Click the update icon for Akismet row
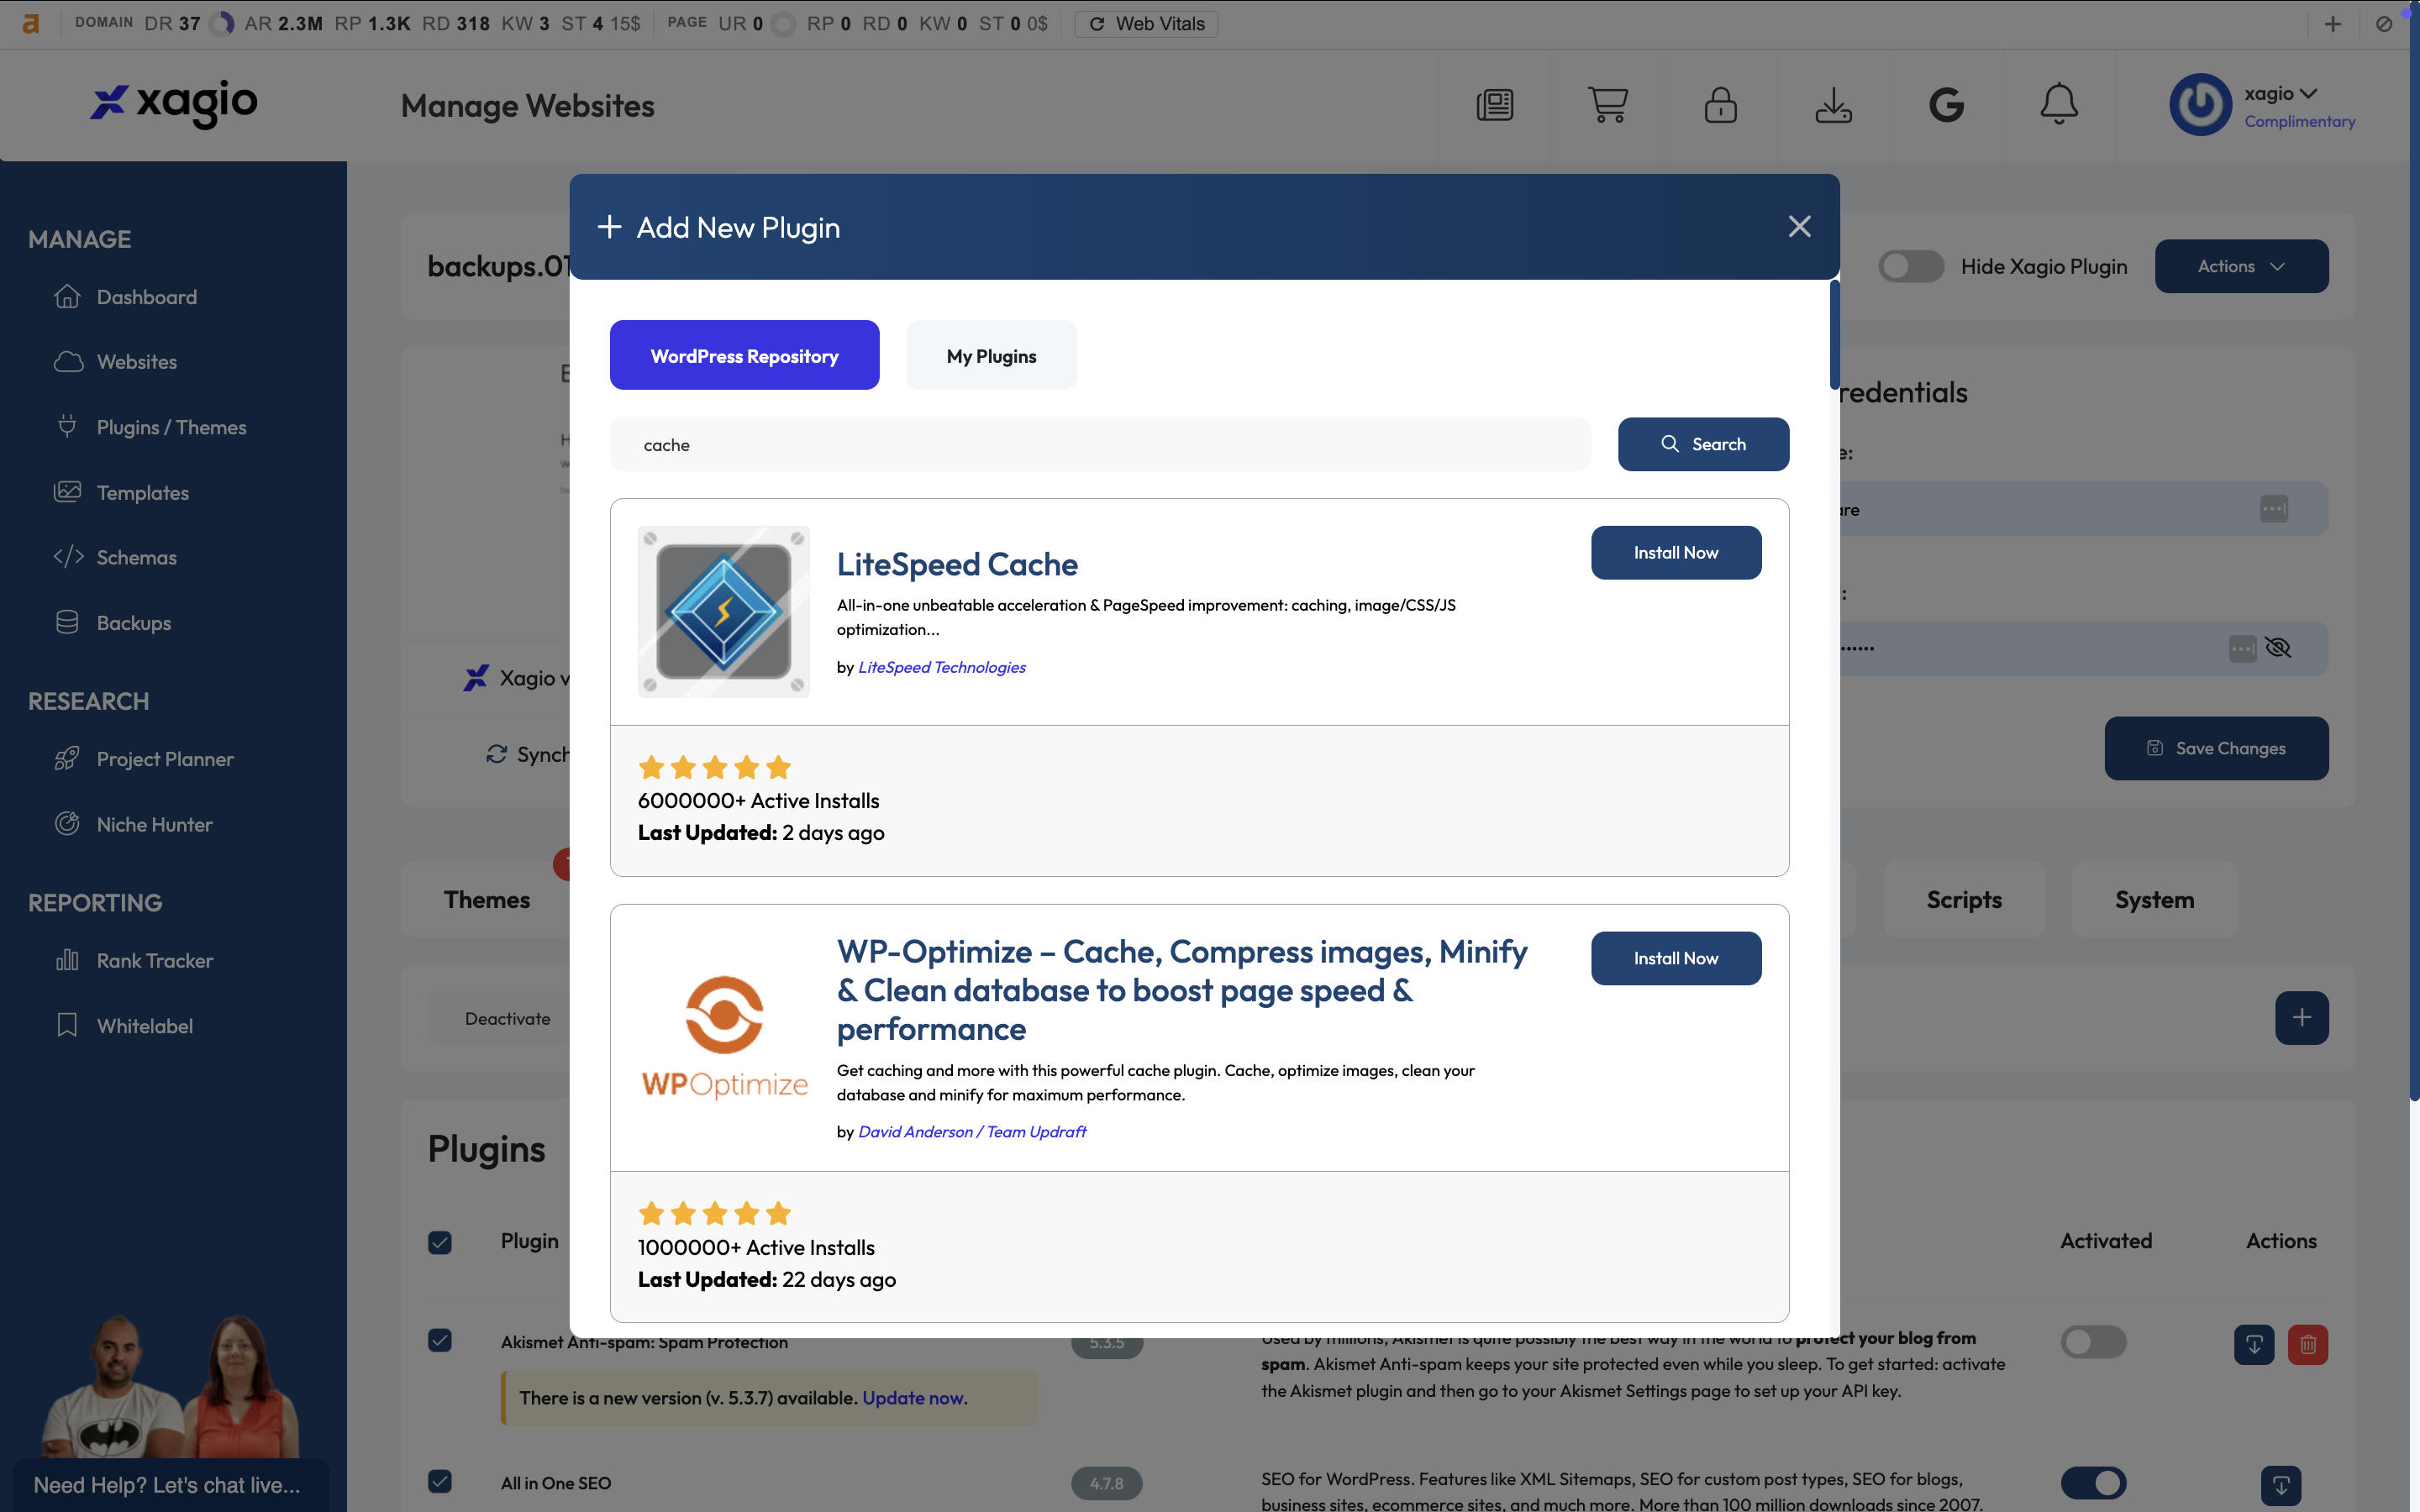 (2254, 1344)
